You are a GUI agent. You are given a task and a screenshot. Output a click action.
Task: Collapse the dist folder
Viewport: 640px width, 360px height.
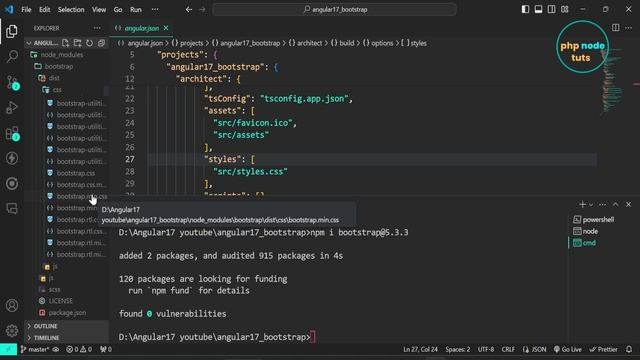(x=54, y=78)
